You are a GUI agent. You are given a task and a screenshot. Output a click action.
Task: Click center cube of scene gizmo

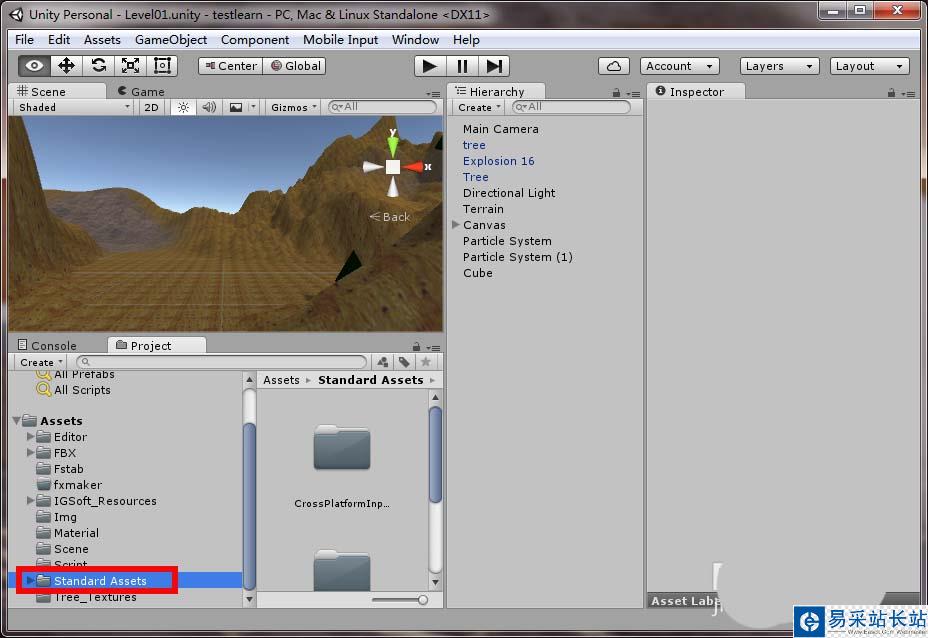pos(392,167)
